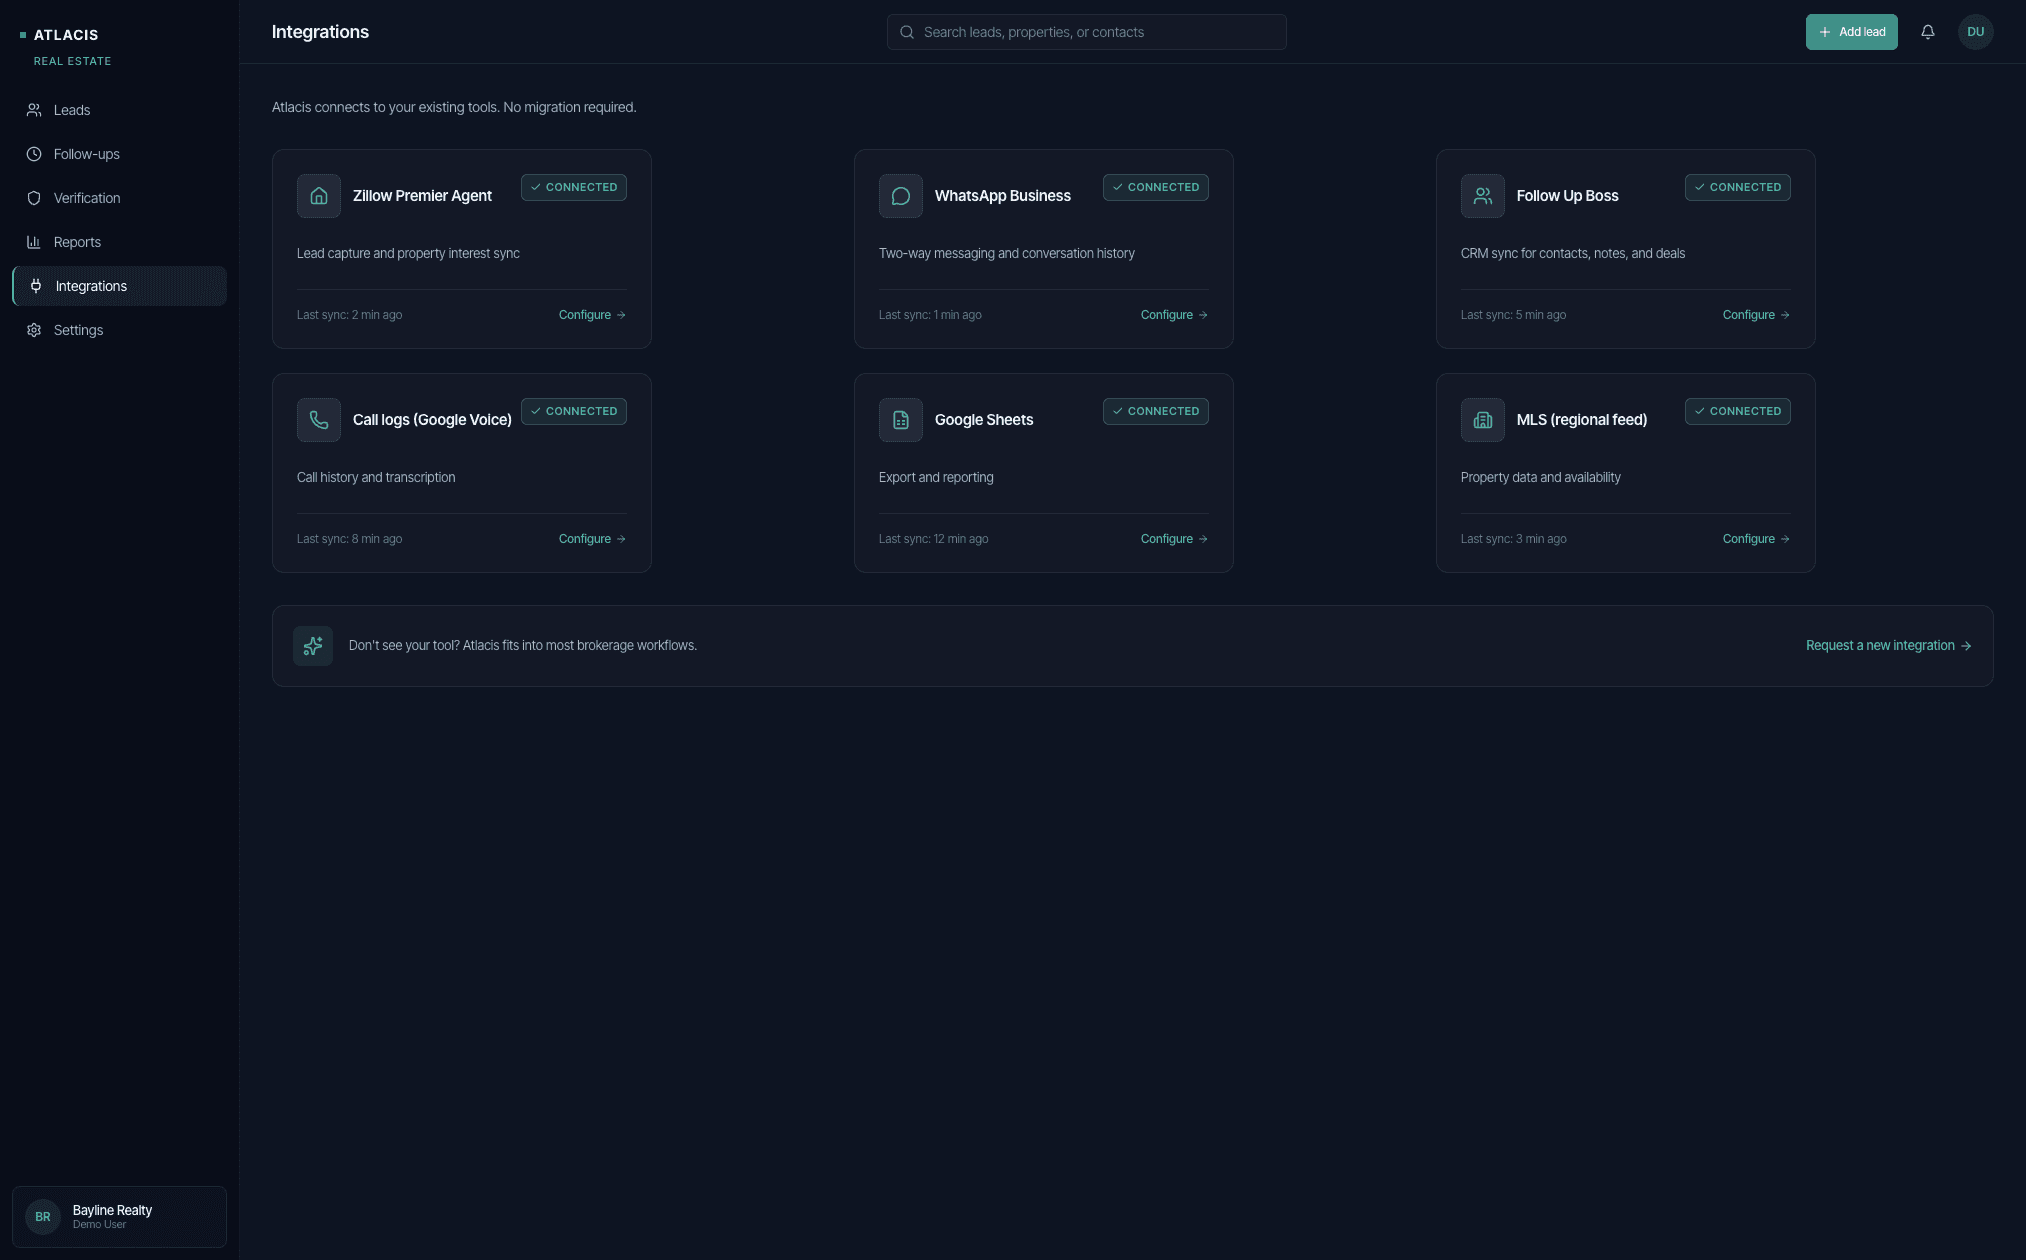Select the Follow-ups sidebar item

pos(84,153)
